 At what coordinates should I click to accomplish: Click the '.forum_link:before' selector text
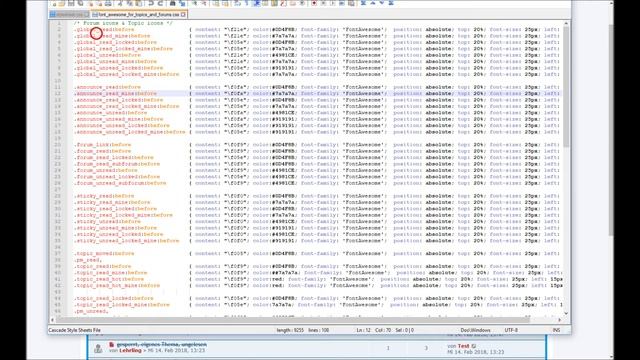(x=102, y=144)
